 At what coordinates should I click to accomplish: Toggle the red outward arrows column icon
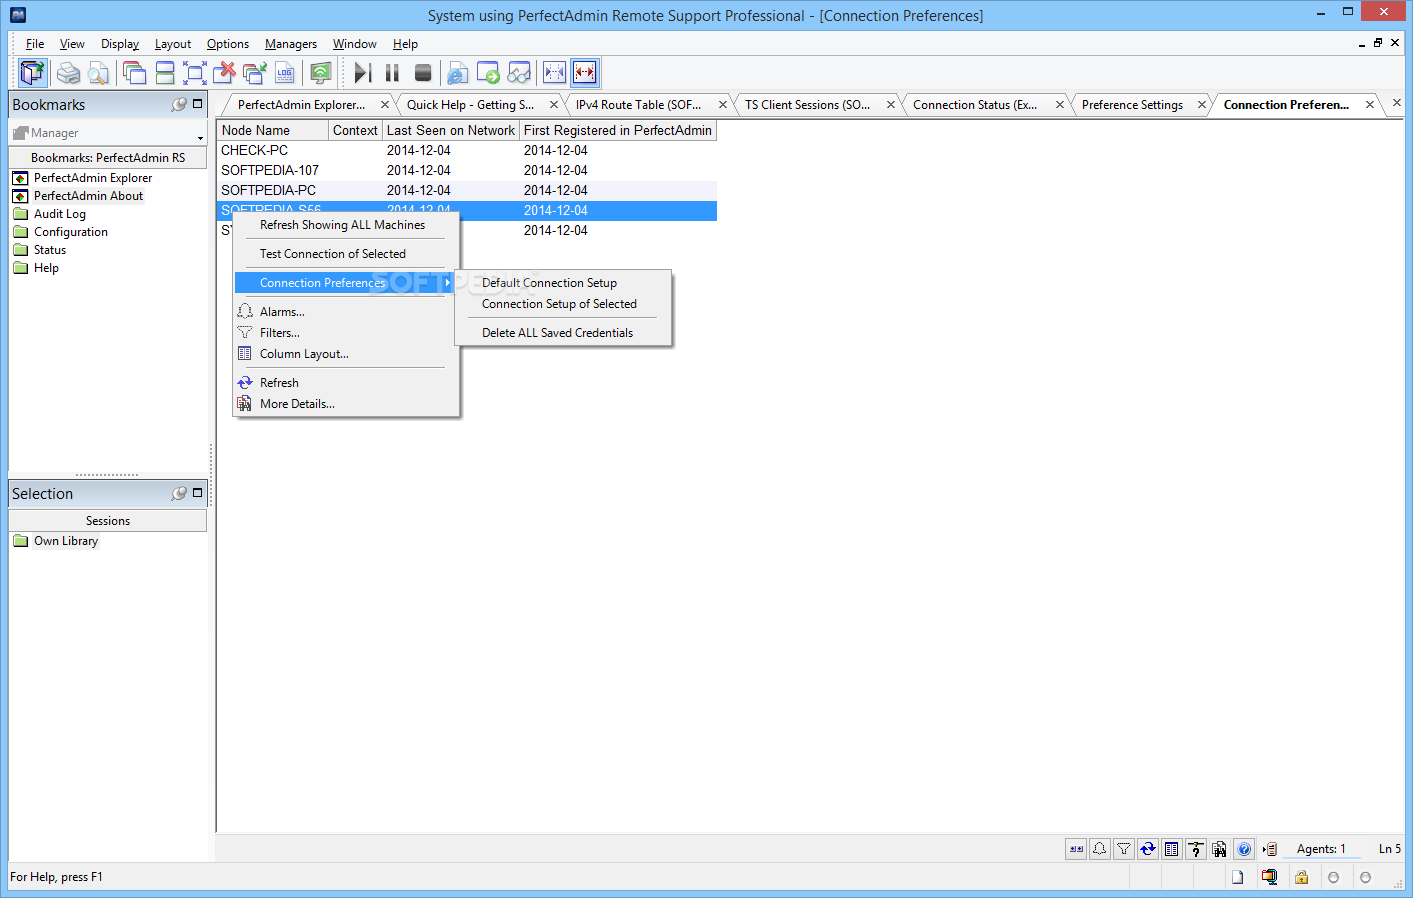pyautogui.click(x=585, y=73)
